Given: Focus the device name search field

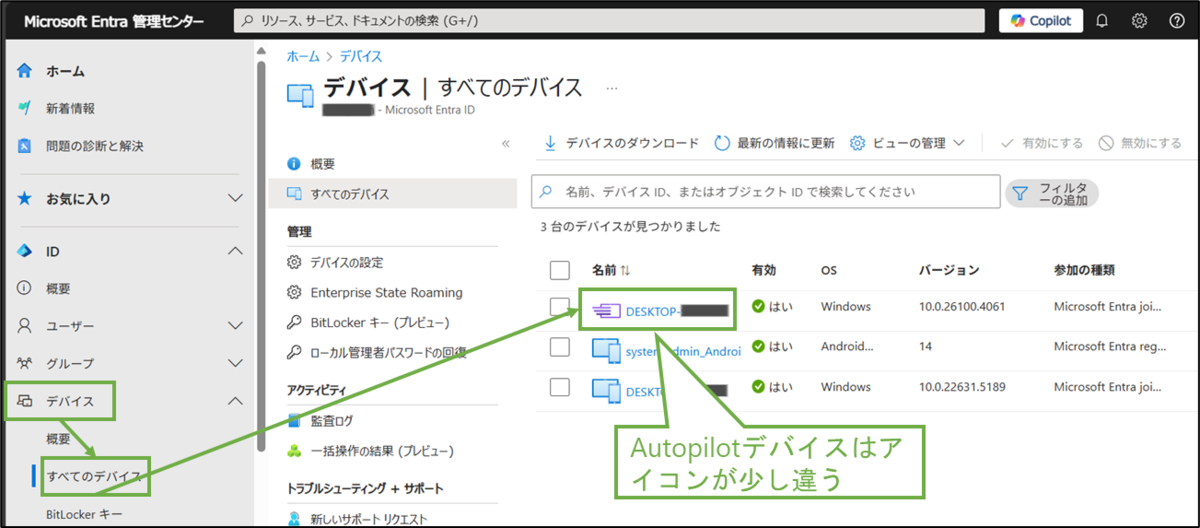Looking at the screenshot, I should 765,191.
